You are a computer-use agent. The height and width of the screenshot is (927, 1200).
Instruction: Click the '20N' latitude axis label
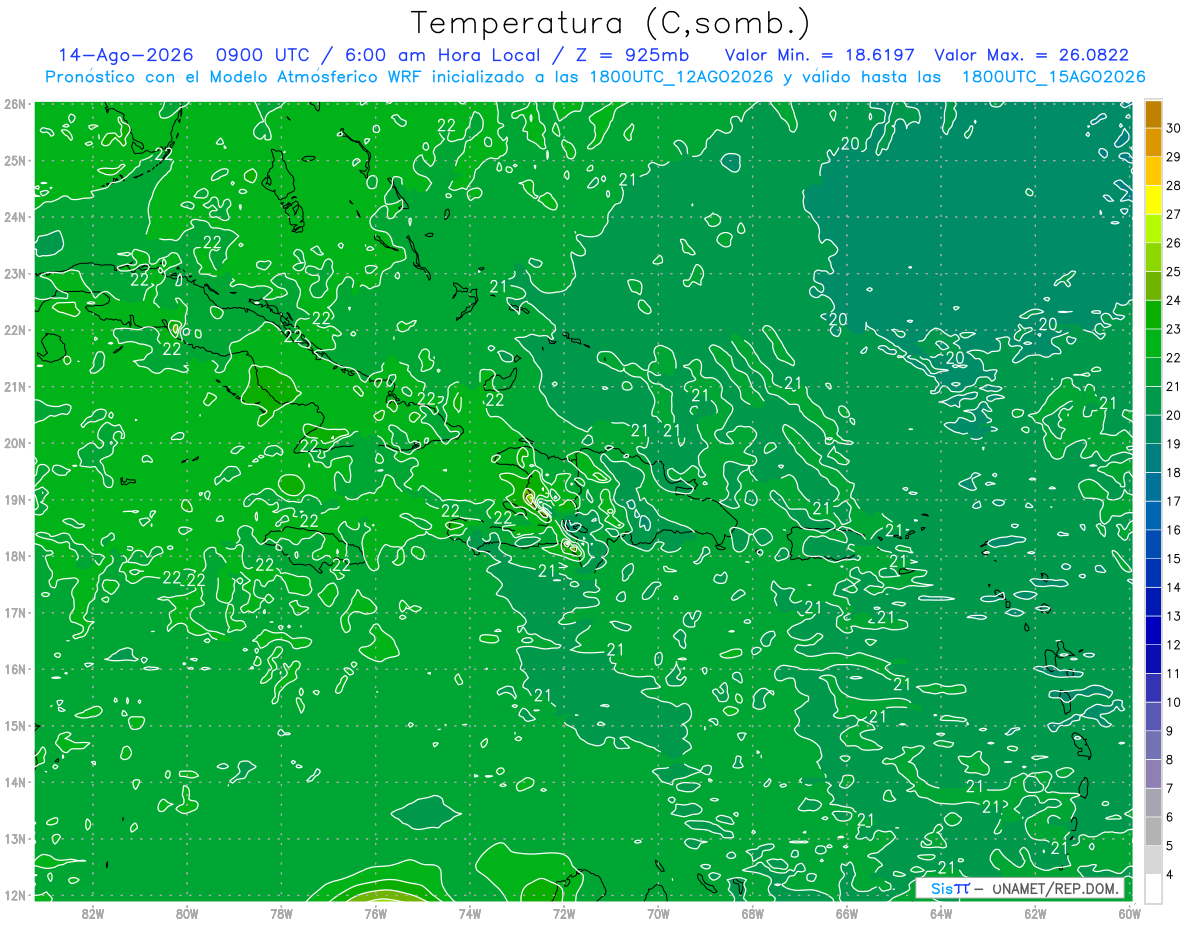point(14,443)
